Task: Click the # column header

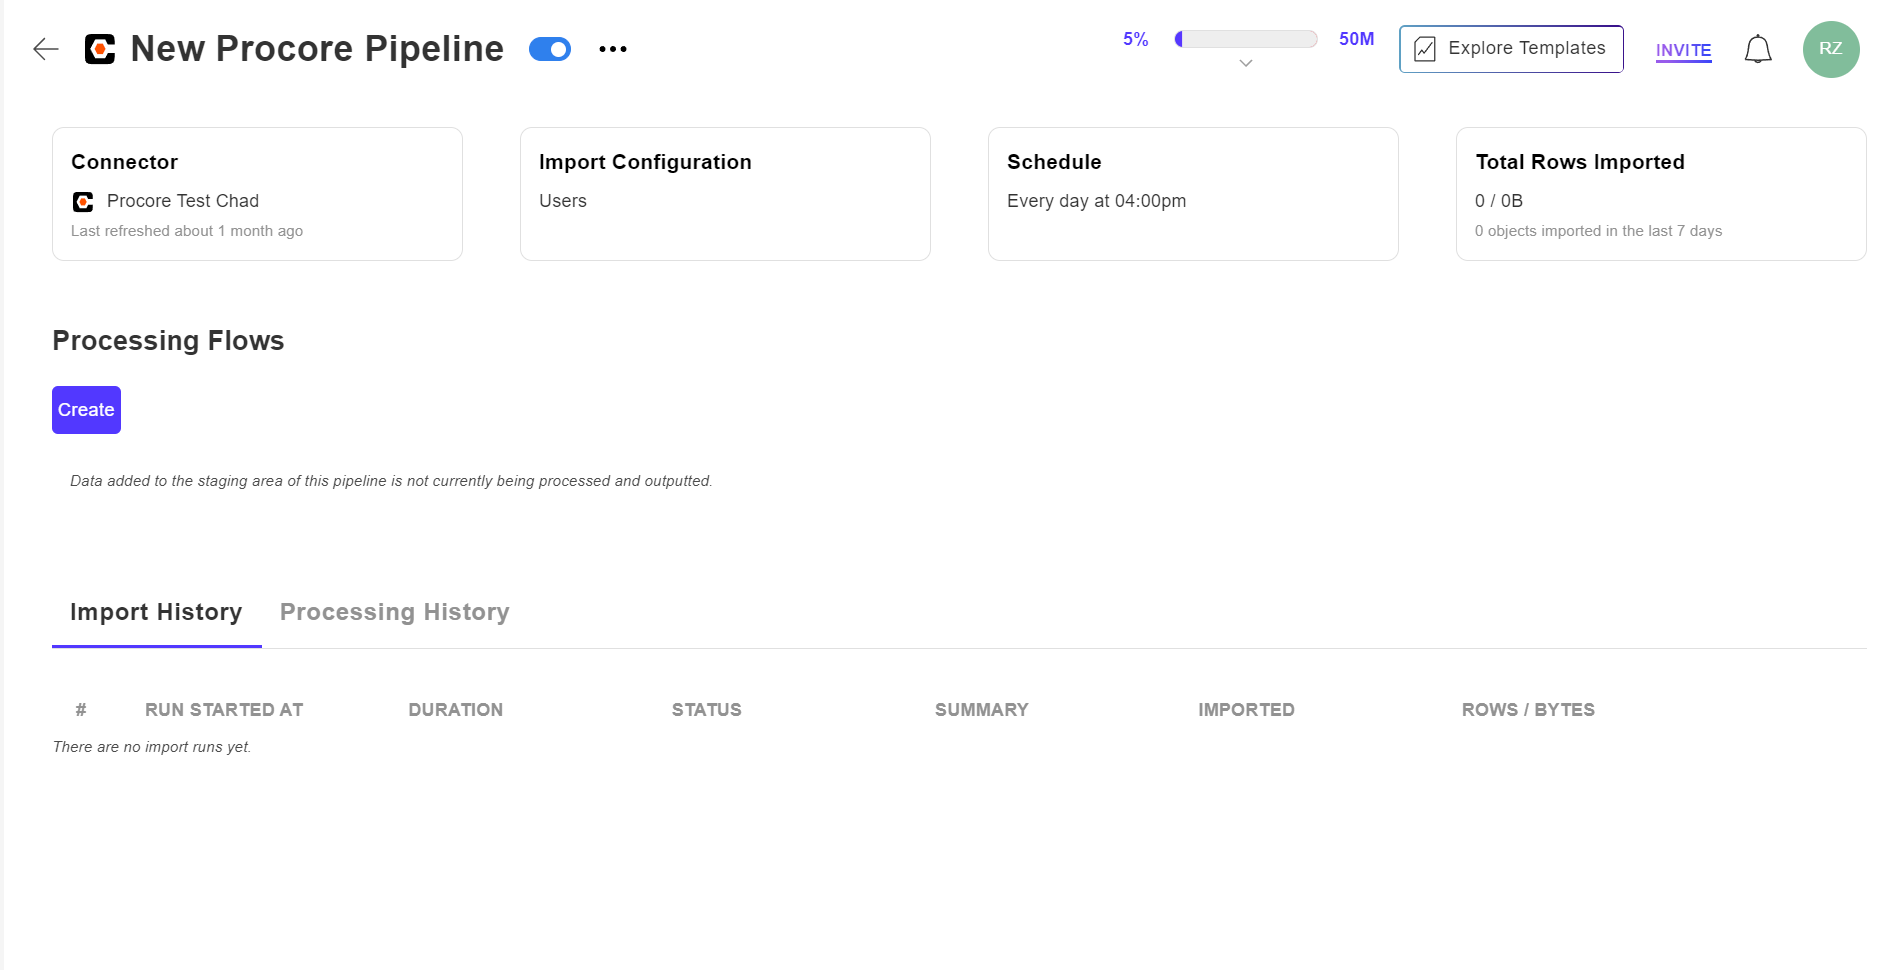Action: click(81, 710)
